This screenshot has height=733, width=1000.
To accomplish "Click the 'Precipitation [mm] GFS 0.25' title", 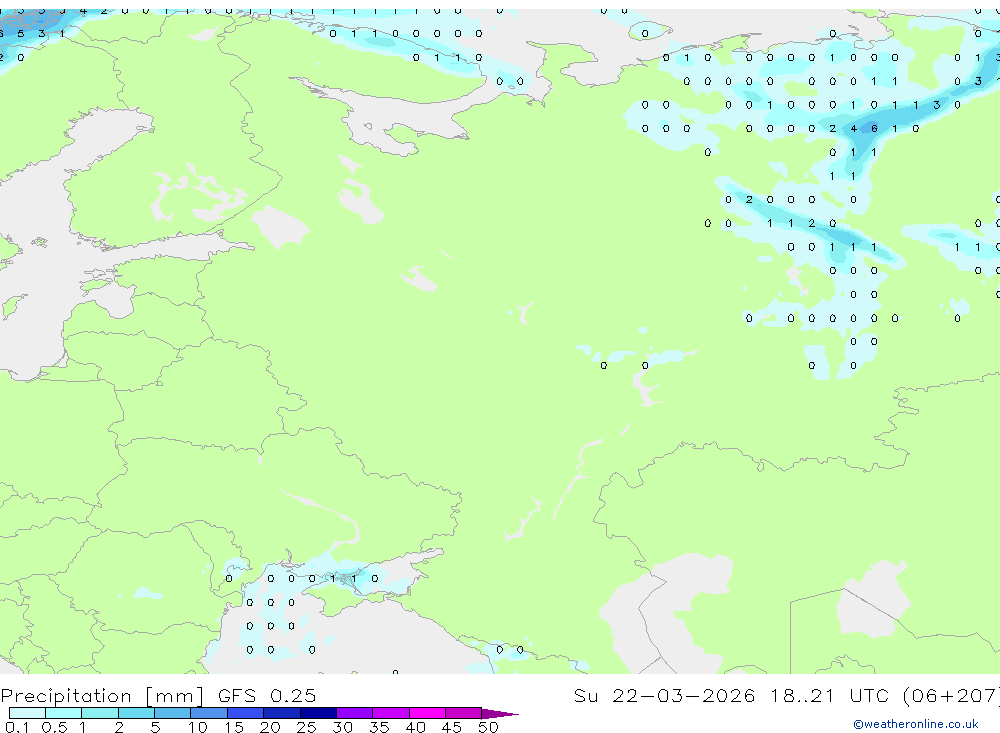I will pos(158,695).
